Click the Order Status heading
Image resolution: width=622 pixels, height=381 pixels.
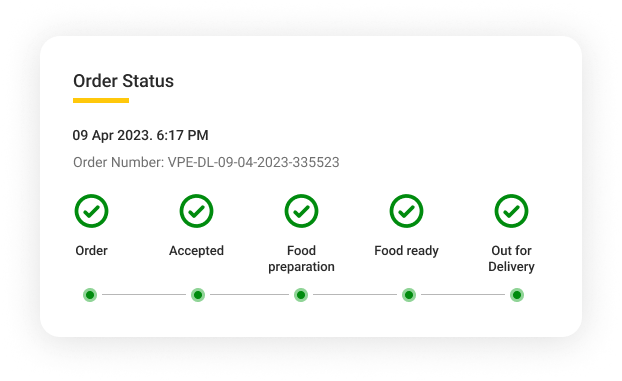tap(123, 81)
